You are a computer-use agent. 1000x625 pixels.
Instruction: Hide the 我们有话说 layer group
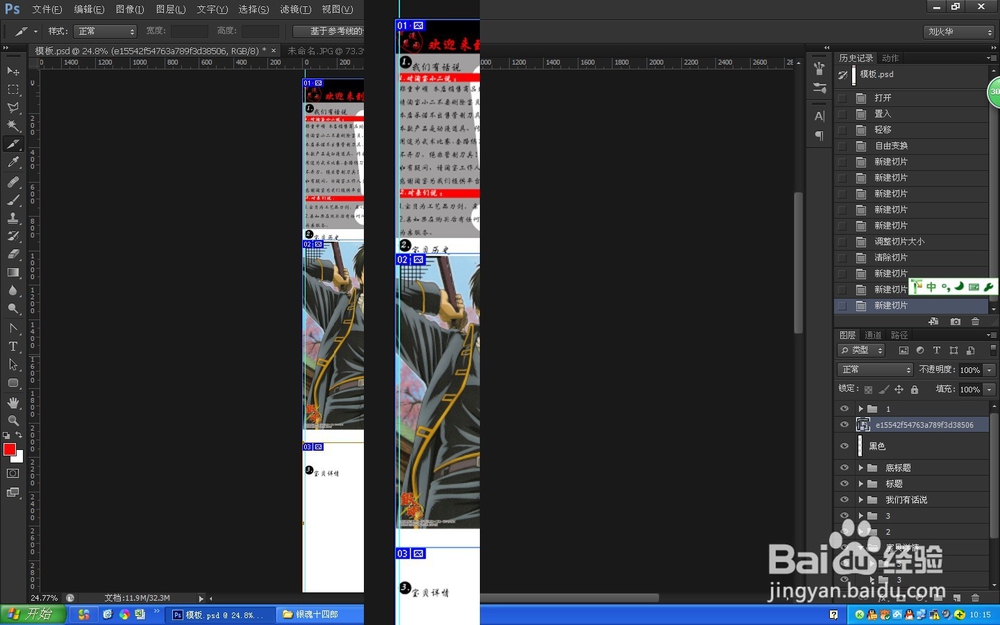point(844,499)
